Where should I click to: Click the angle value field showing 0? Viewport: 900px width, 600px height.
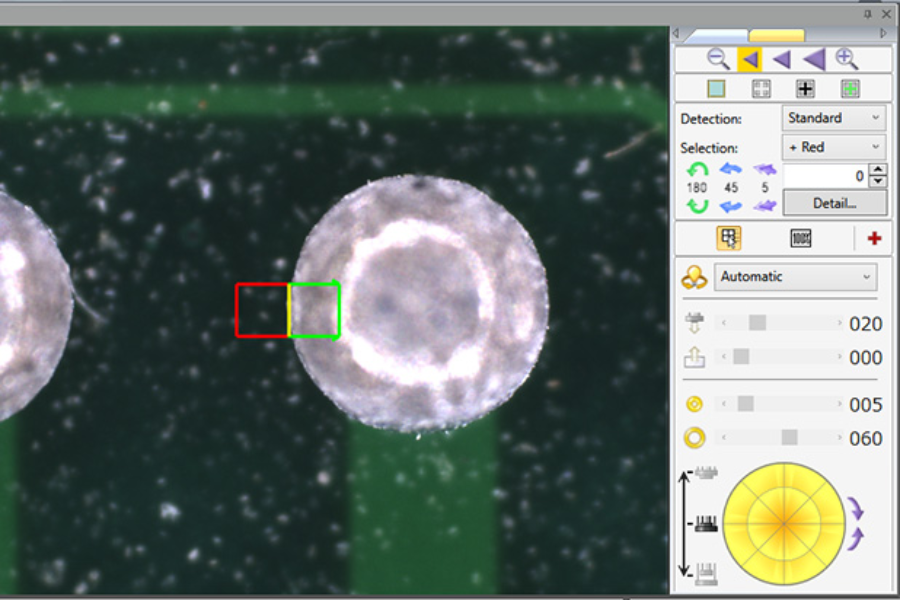(826, 176)
